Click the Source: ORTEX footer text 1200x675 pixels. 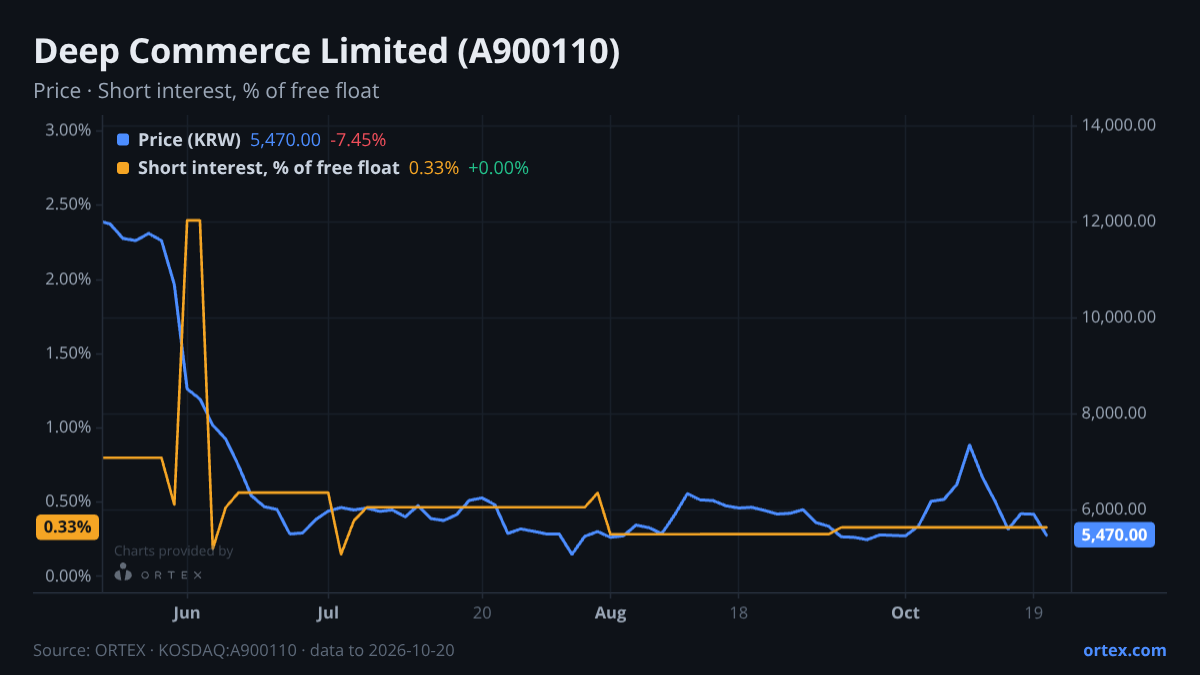coord(243,650)
